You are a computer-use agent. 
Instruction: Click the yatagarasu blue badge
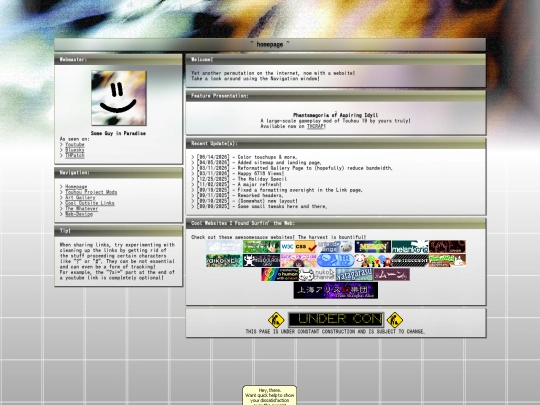[x=354, y=274]
